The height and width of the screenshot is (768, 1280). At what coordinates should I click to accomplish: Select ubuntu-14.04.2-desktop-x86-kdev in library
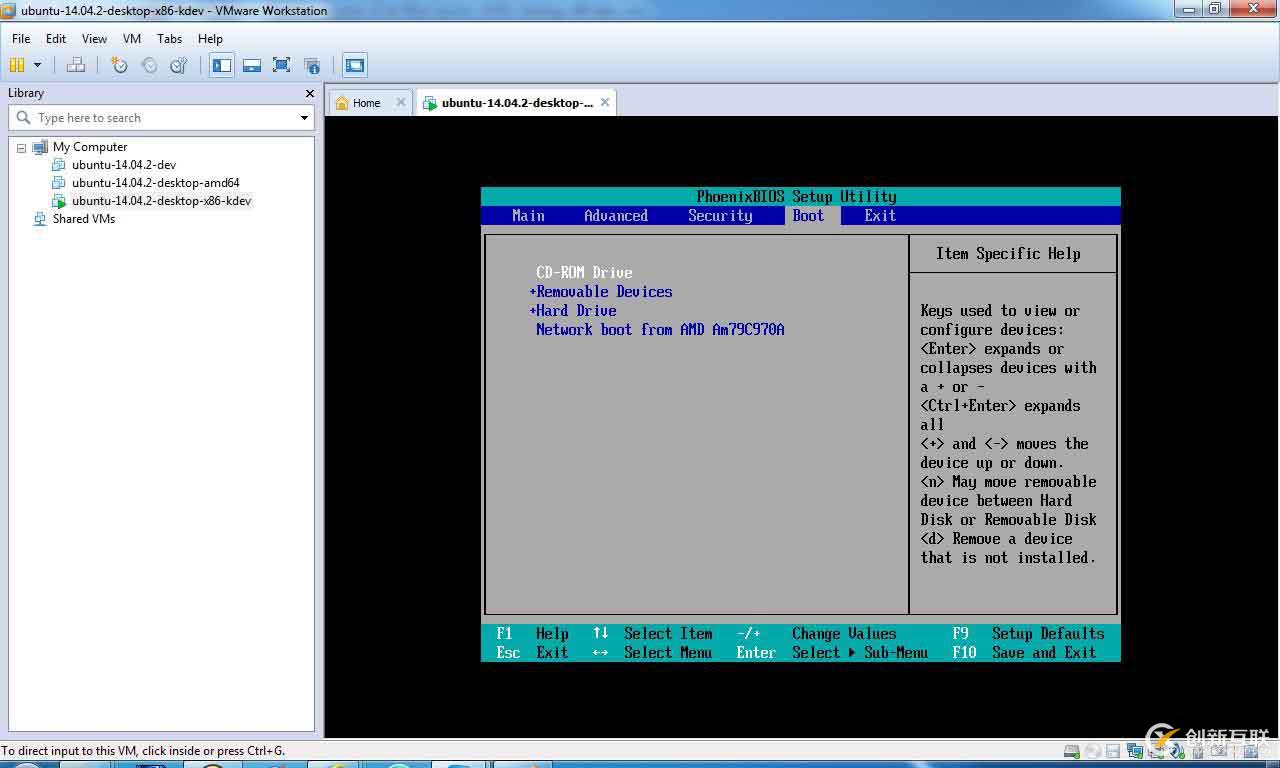click(x=162, y=201)
